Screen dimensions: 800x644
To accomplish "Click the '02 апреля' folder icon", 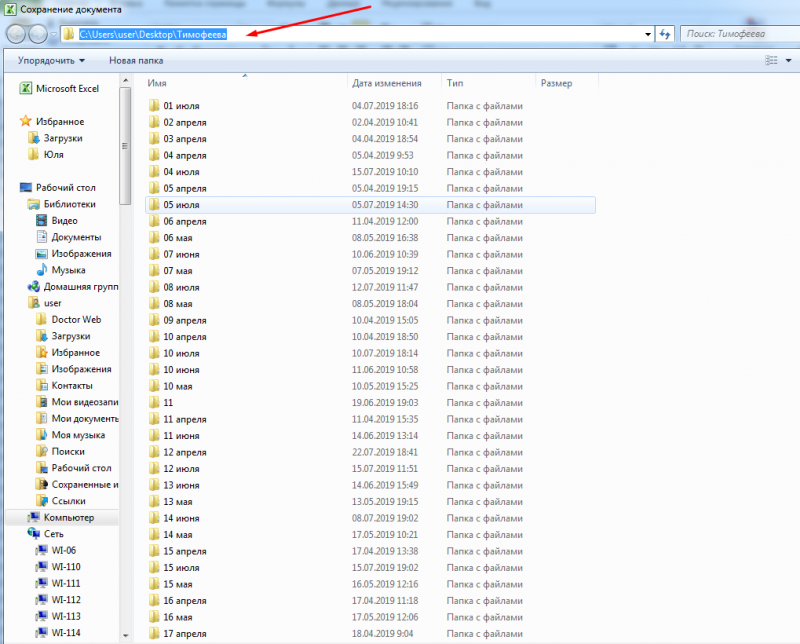I will [154, 122].
